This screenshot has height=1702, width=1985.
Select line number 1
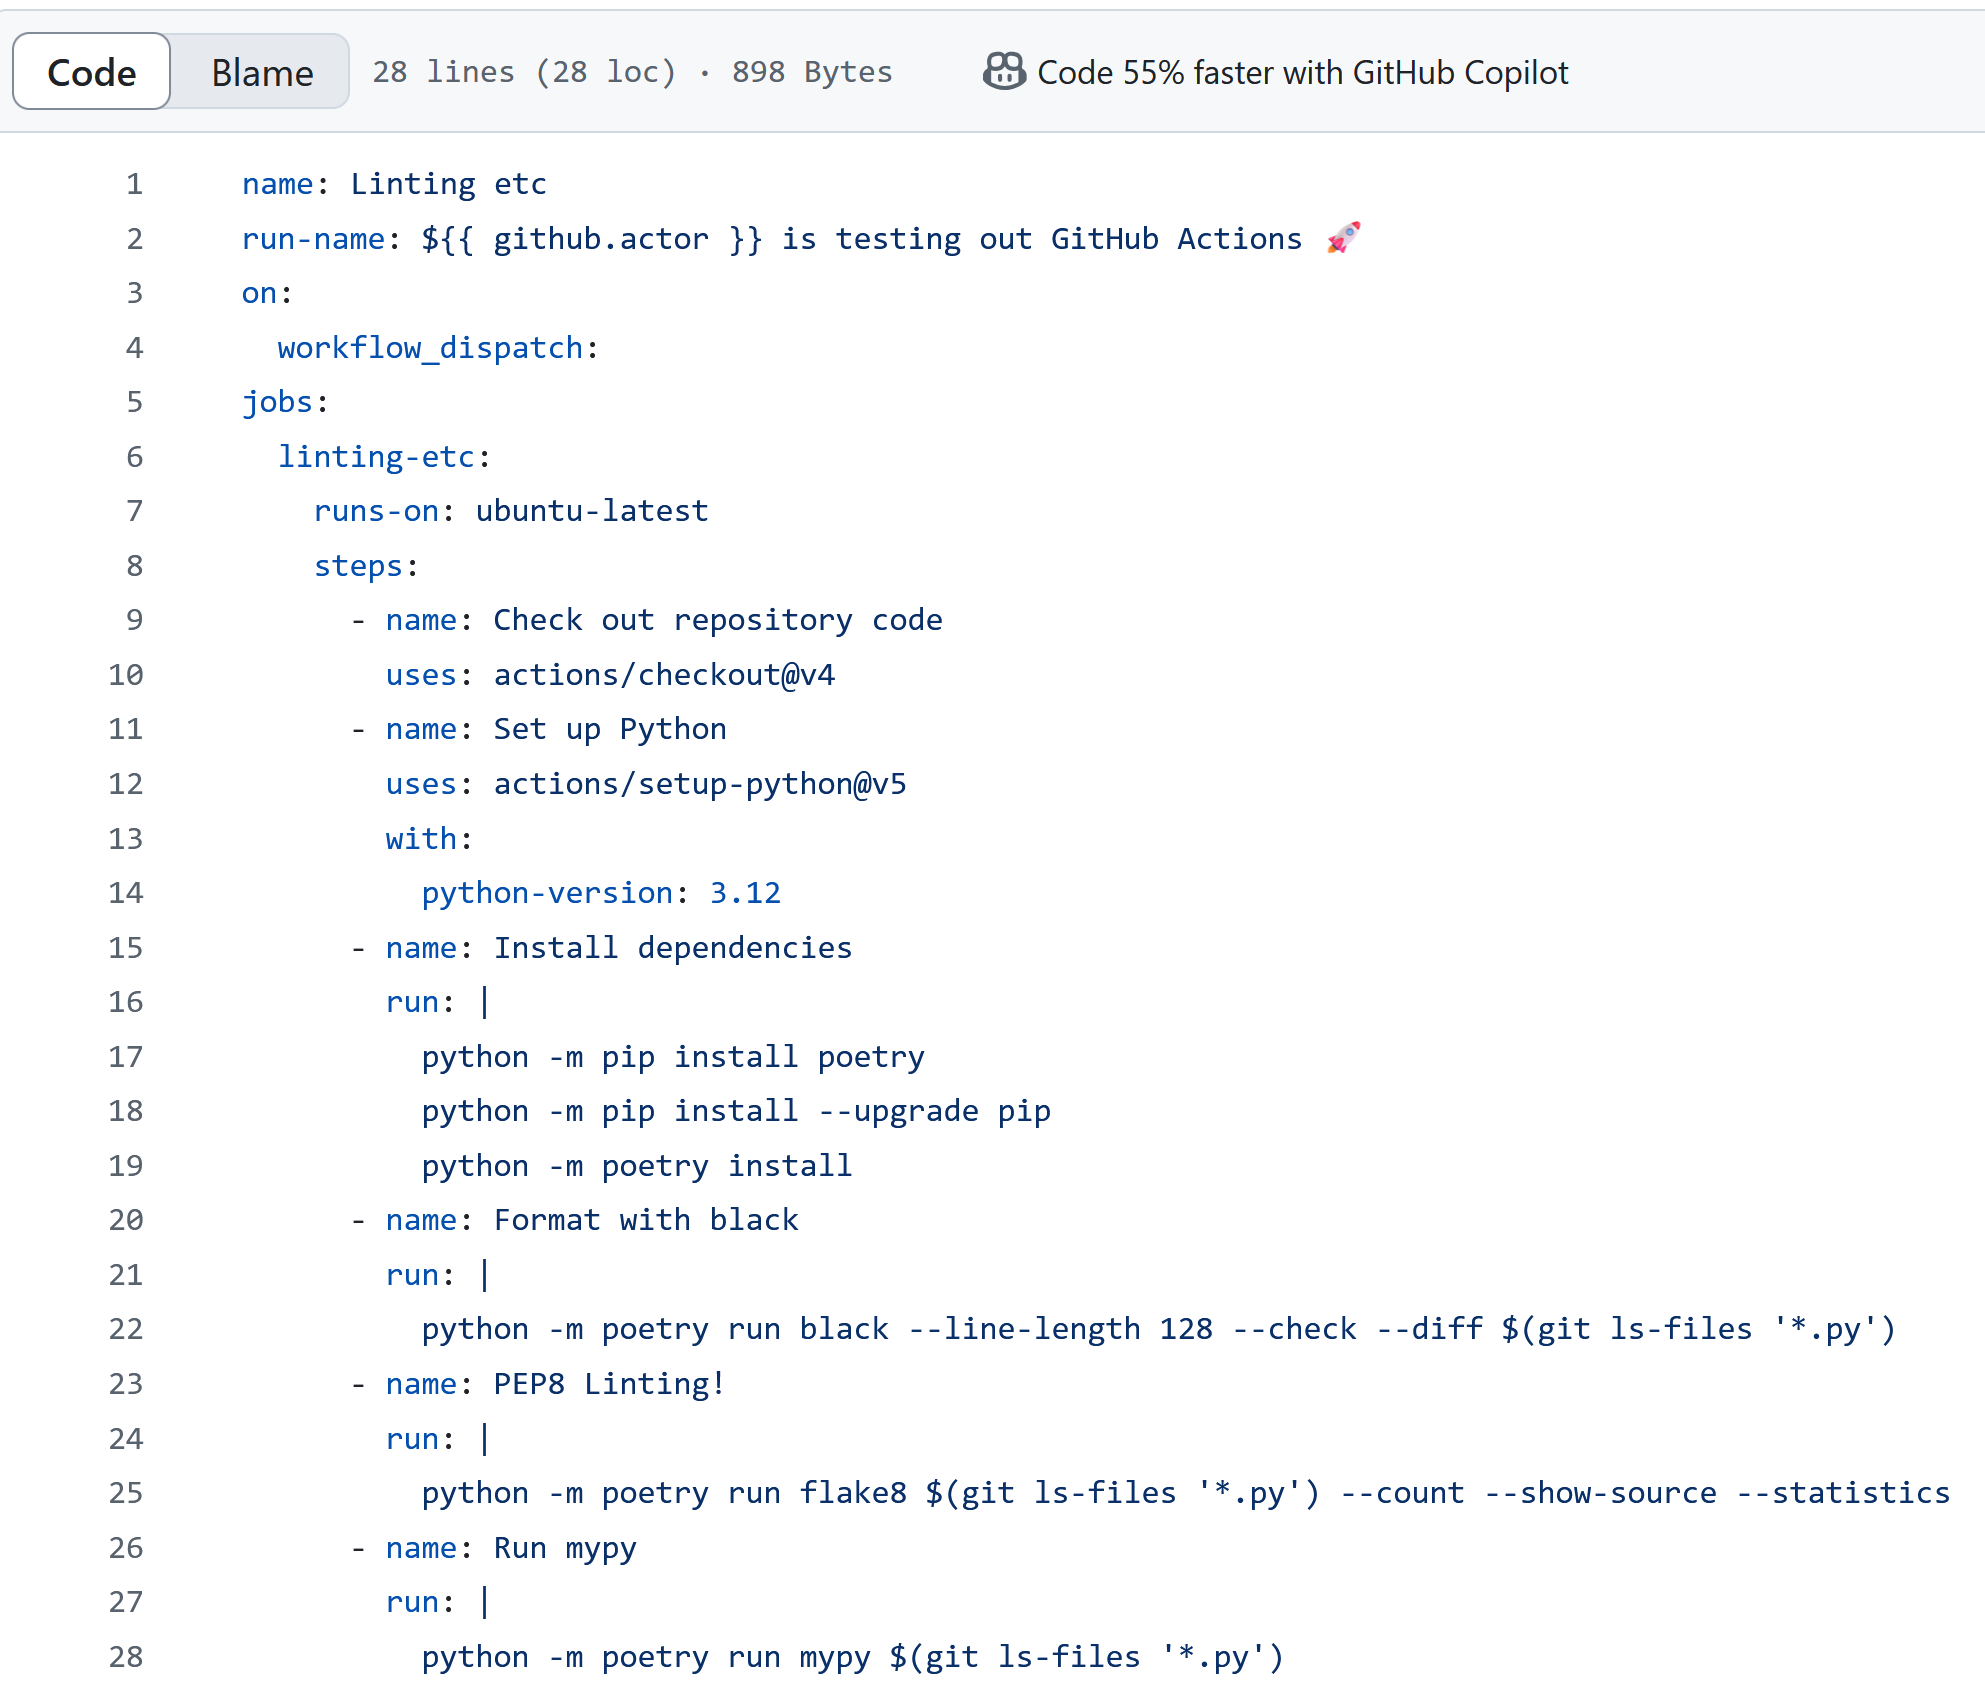[x=133, y=183]
